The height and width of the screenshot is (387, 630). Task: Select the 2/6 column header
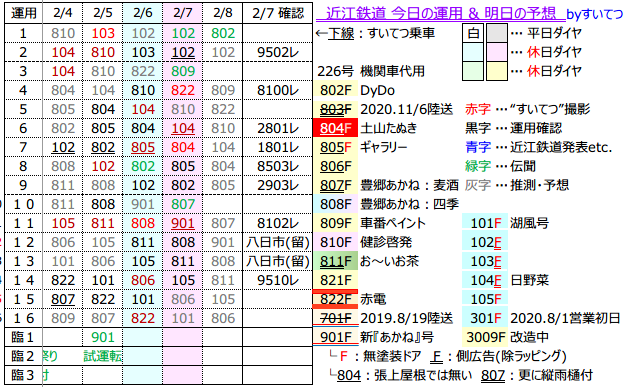tap(143, 13)
